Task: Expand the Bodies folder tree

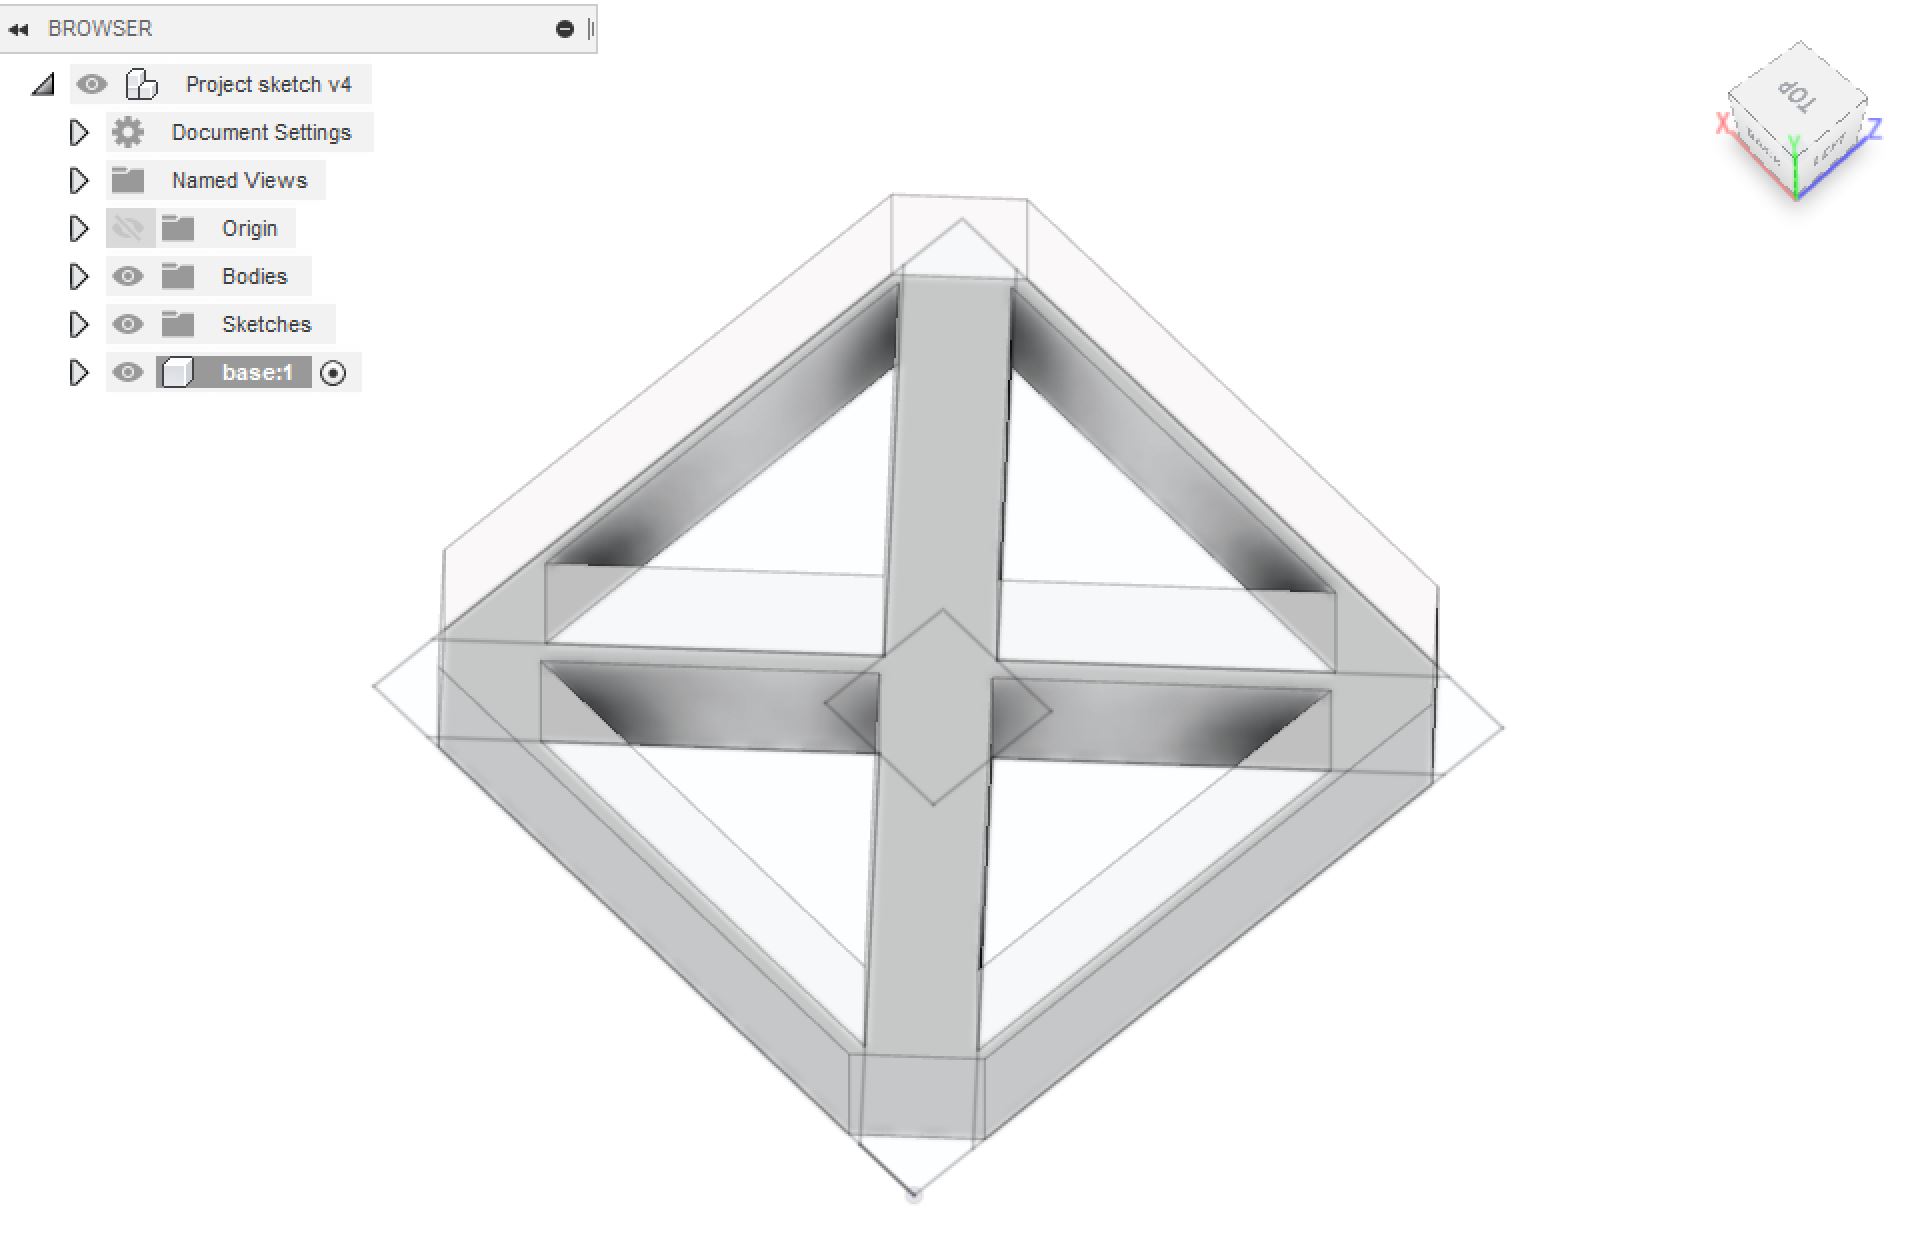Action: tap(79, 276)
